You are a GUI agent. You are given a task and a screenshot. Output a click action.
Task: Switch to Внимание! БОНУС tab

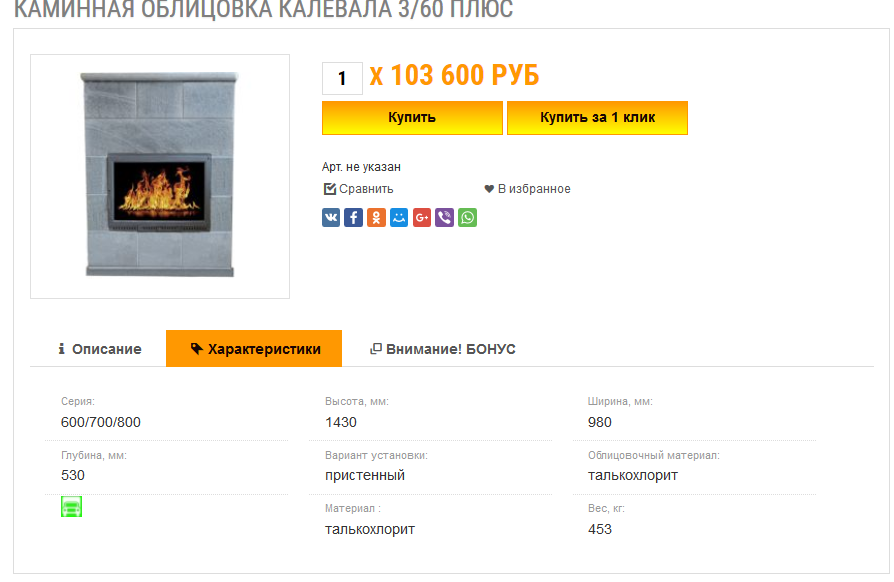442,349
